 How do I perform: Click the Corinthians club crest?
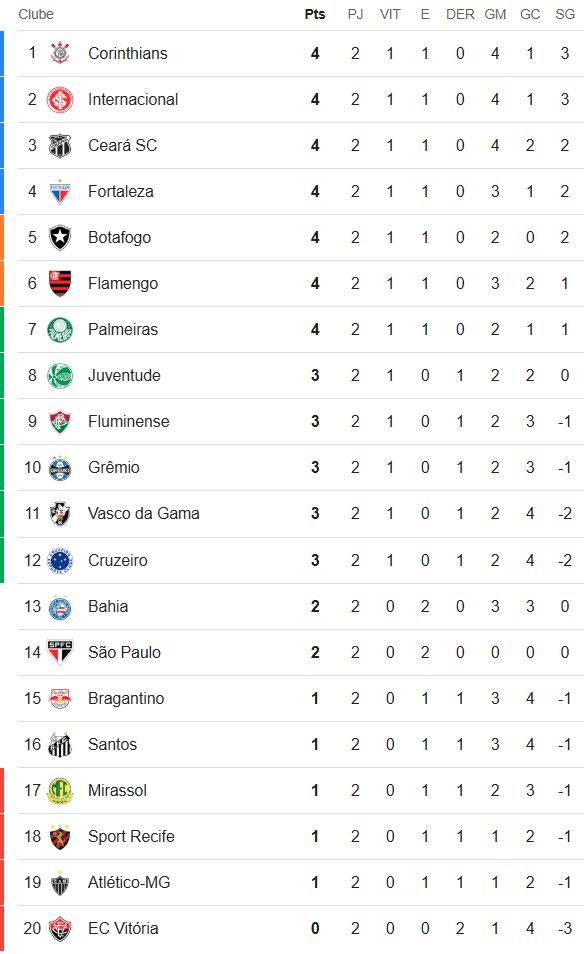click(60, 54)
